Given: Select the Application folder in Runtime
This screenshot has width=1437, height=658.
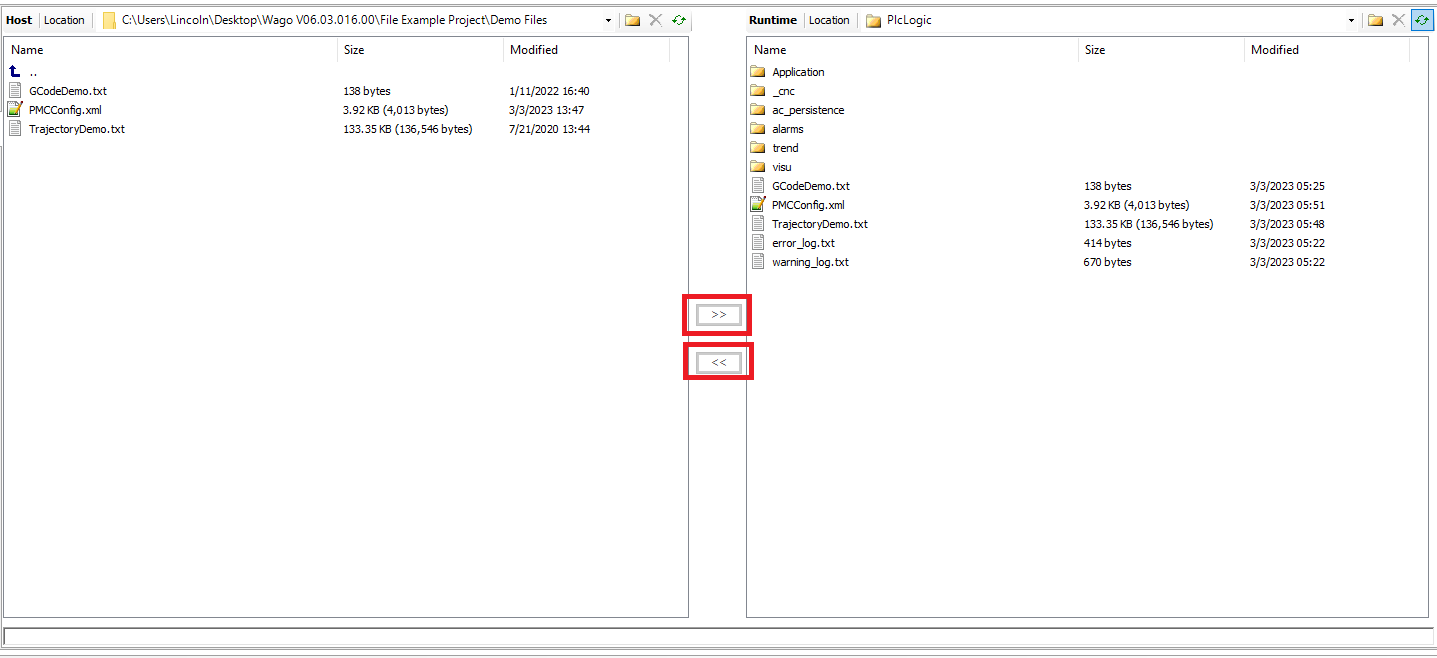Looking at the screenshot, I should coord(798,72).
